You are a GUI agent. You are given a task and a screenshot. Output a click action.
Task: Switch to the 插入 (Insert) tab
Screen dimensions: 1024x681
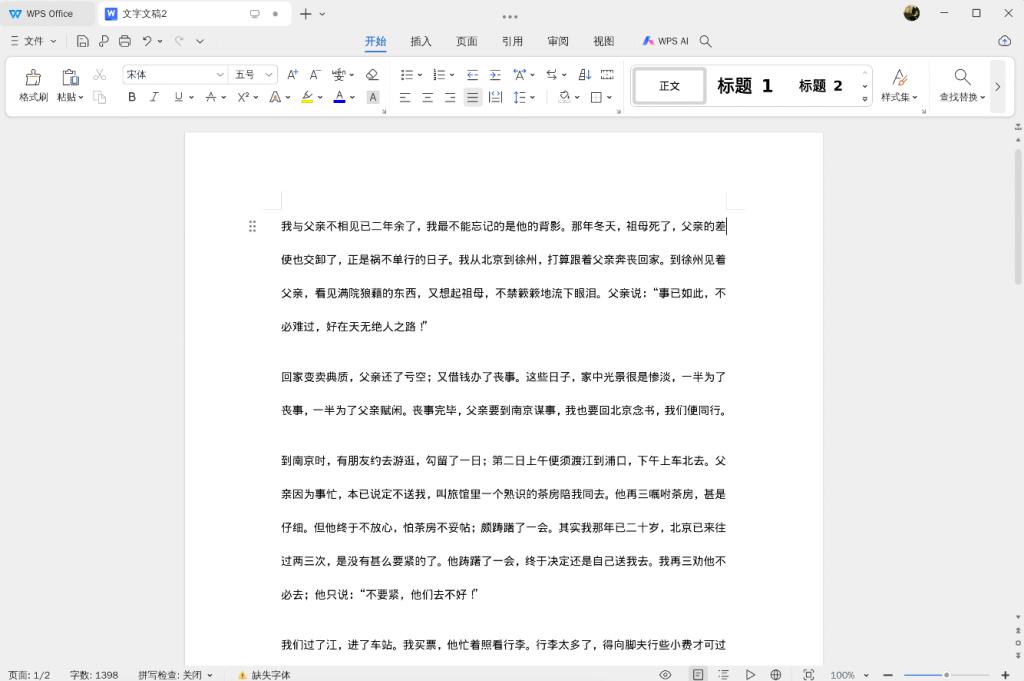click(421, 41)
